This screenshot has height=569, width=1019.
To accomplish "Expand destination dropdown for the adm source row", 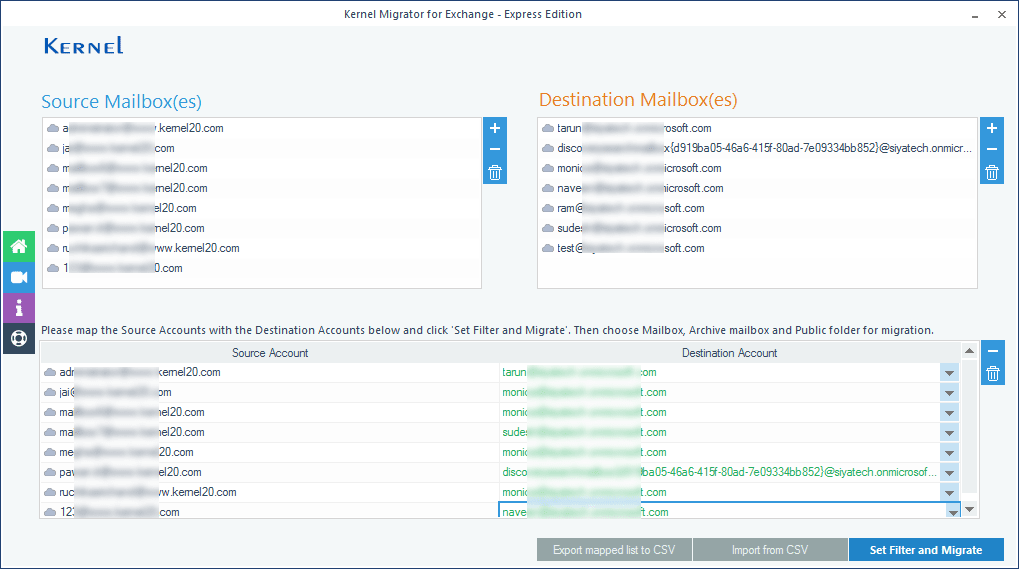I will pos(949,373).
